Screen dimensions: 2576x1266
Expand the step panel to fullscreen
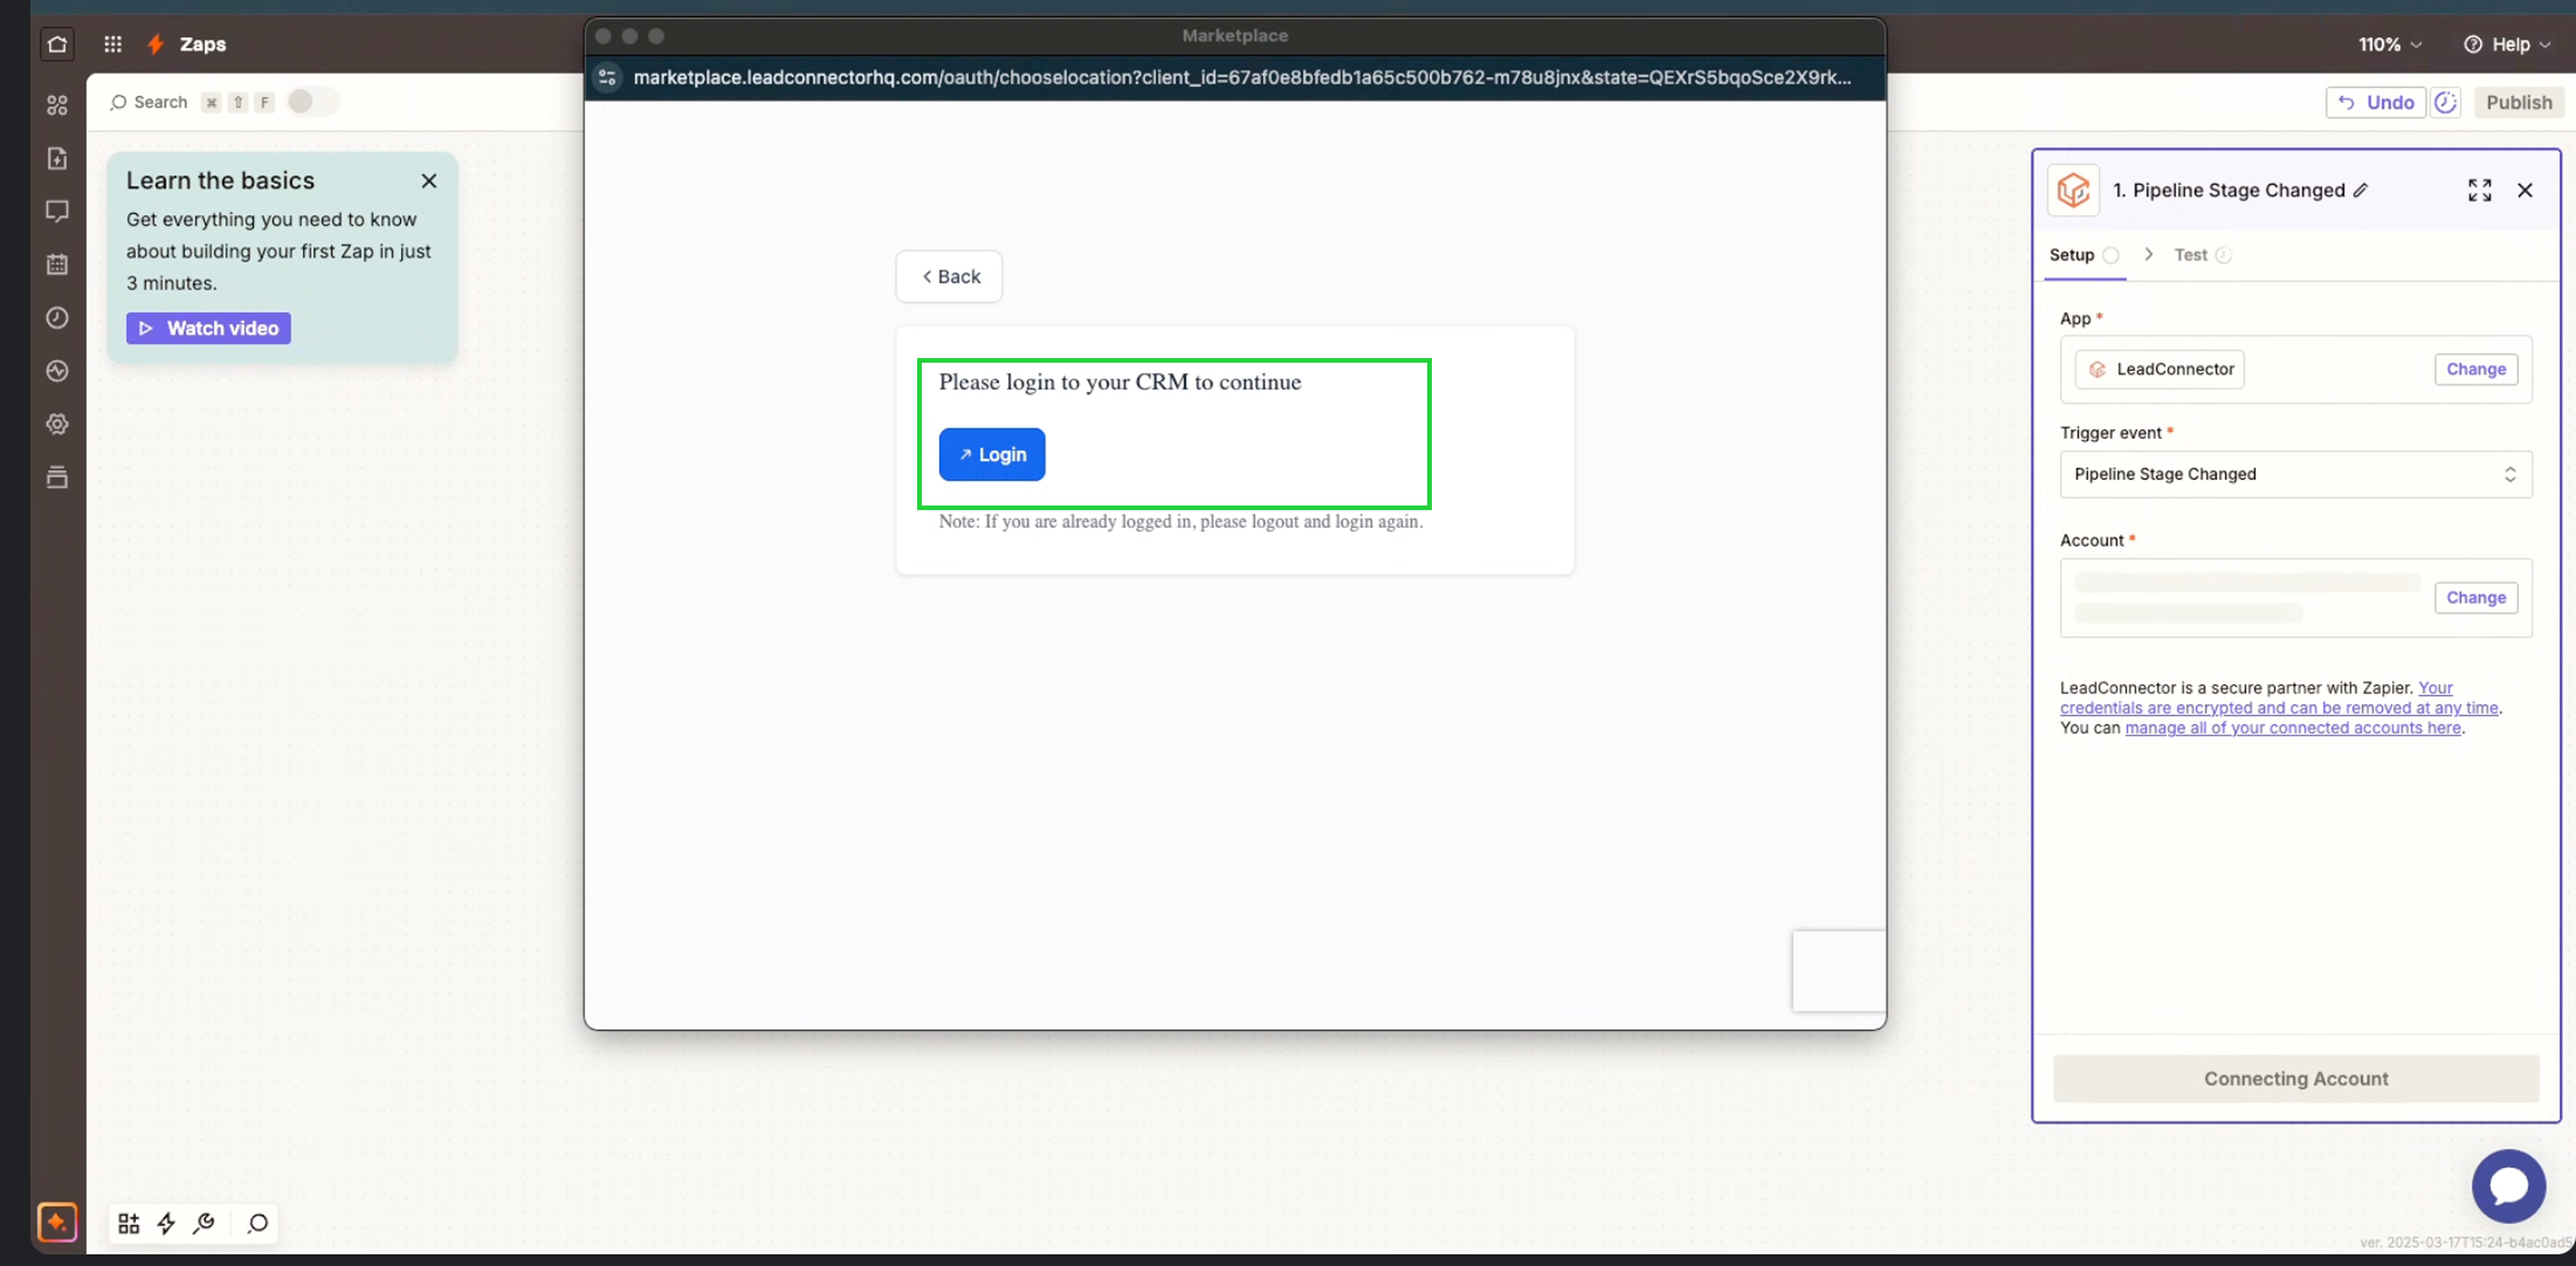coord(2479,190)
